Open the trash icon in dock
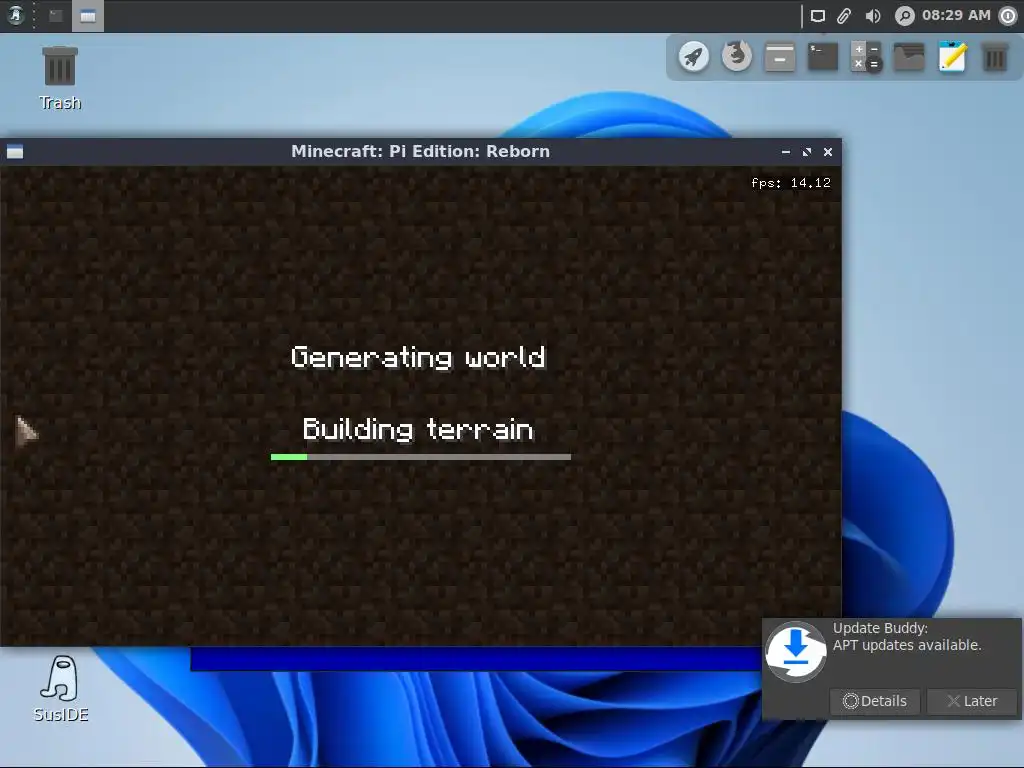This screenshot has height=768, width=1024. 995,57
